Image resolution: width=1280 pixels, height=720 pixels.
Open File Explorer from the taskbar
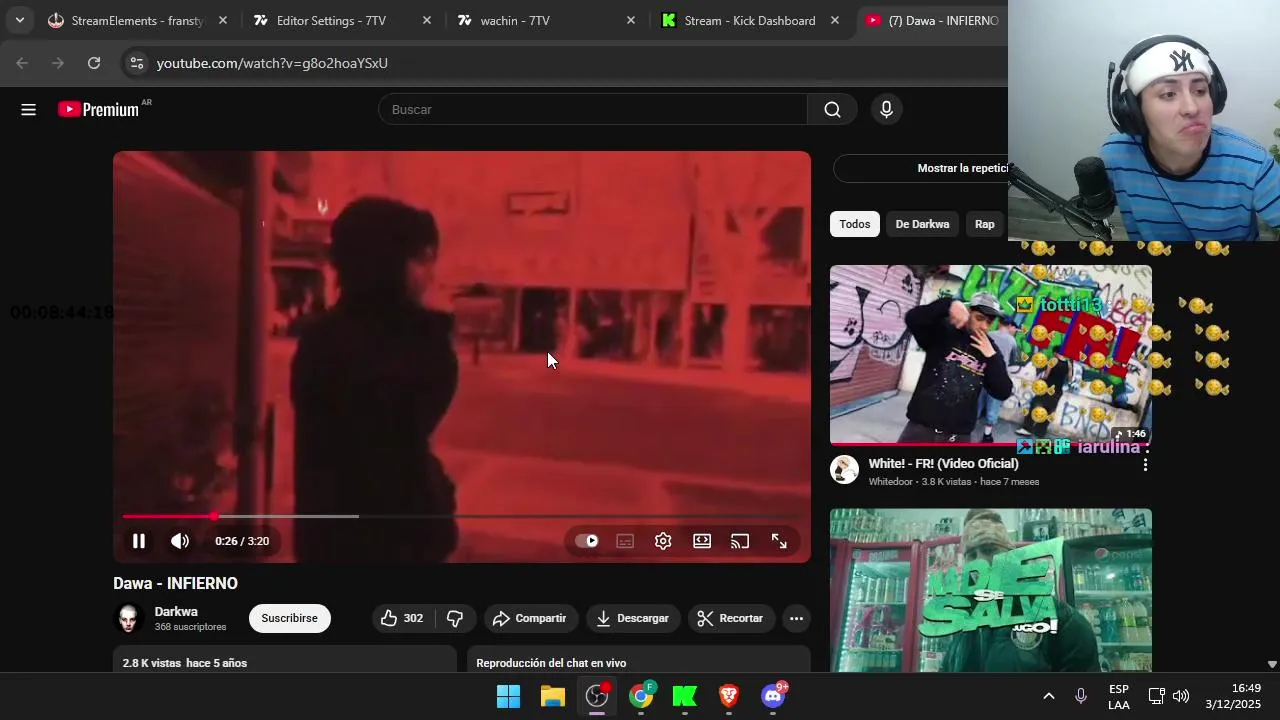coord(553,696)
